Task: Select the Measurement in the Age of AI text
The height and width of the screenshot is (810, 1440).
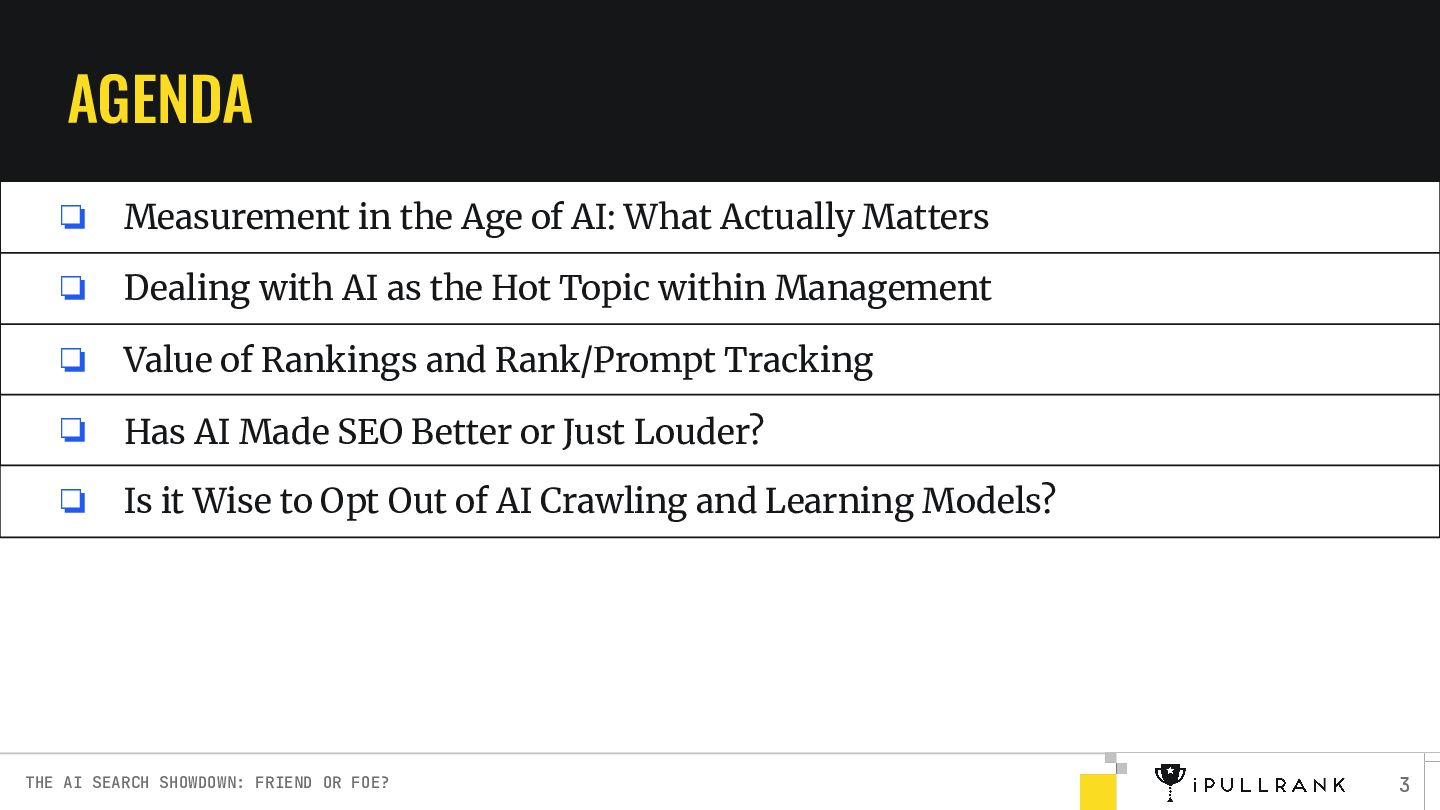Action: click(556, 217)
